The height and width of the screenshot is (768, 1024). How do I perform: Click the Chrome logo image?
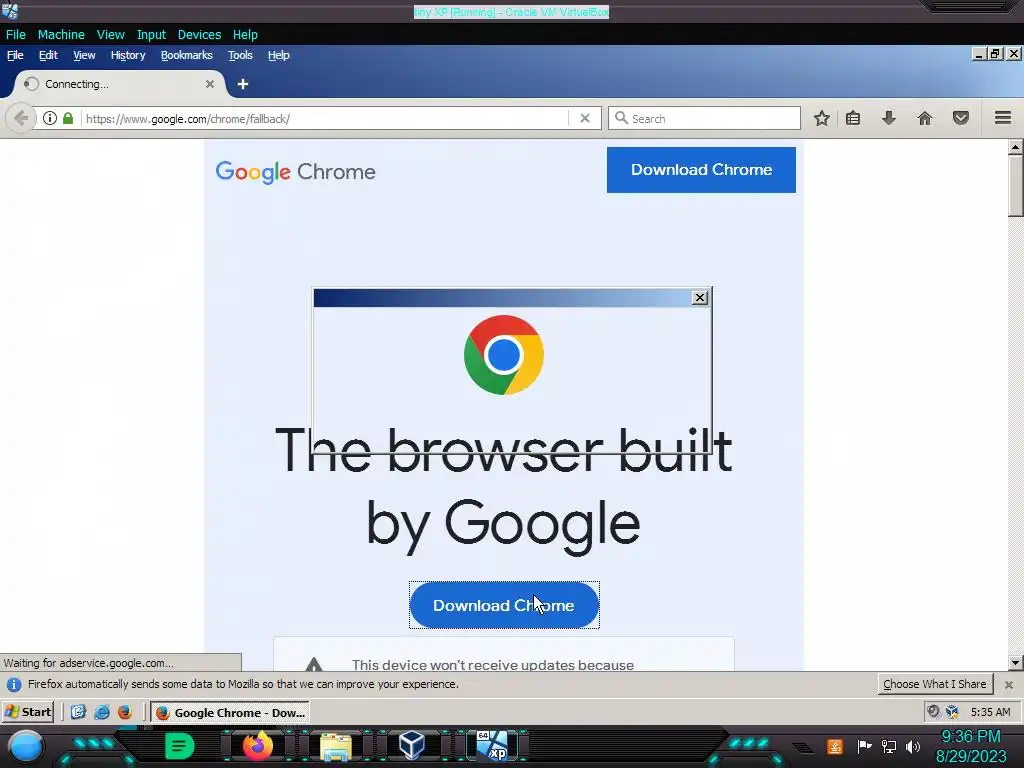click(504, 355)
